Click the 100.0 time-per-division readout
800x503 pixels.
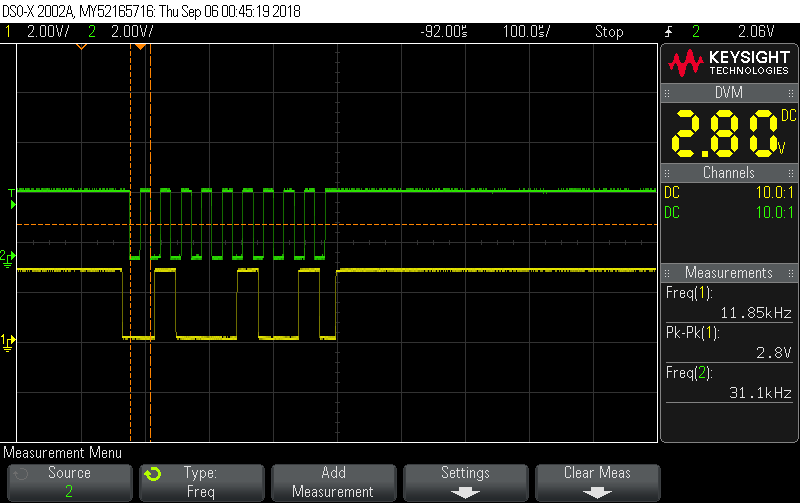coord(526,32)
